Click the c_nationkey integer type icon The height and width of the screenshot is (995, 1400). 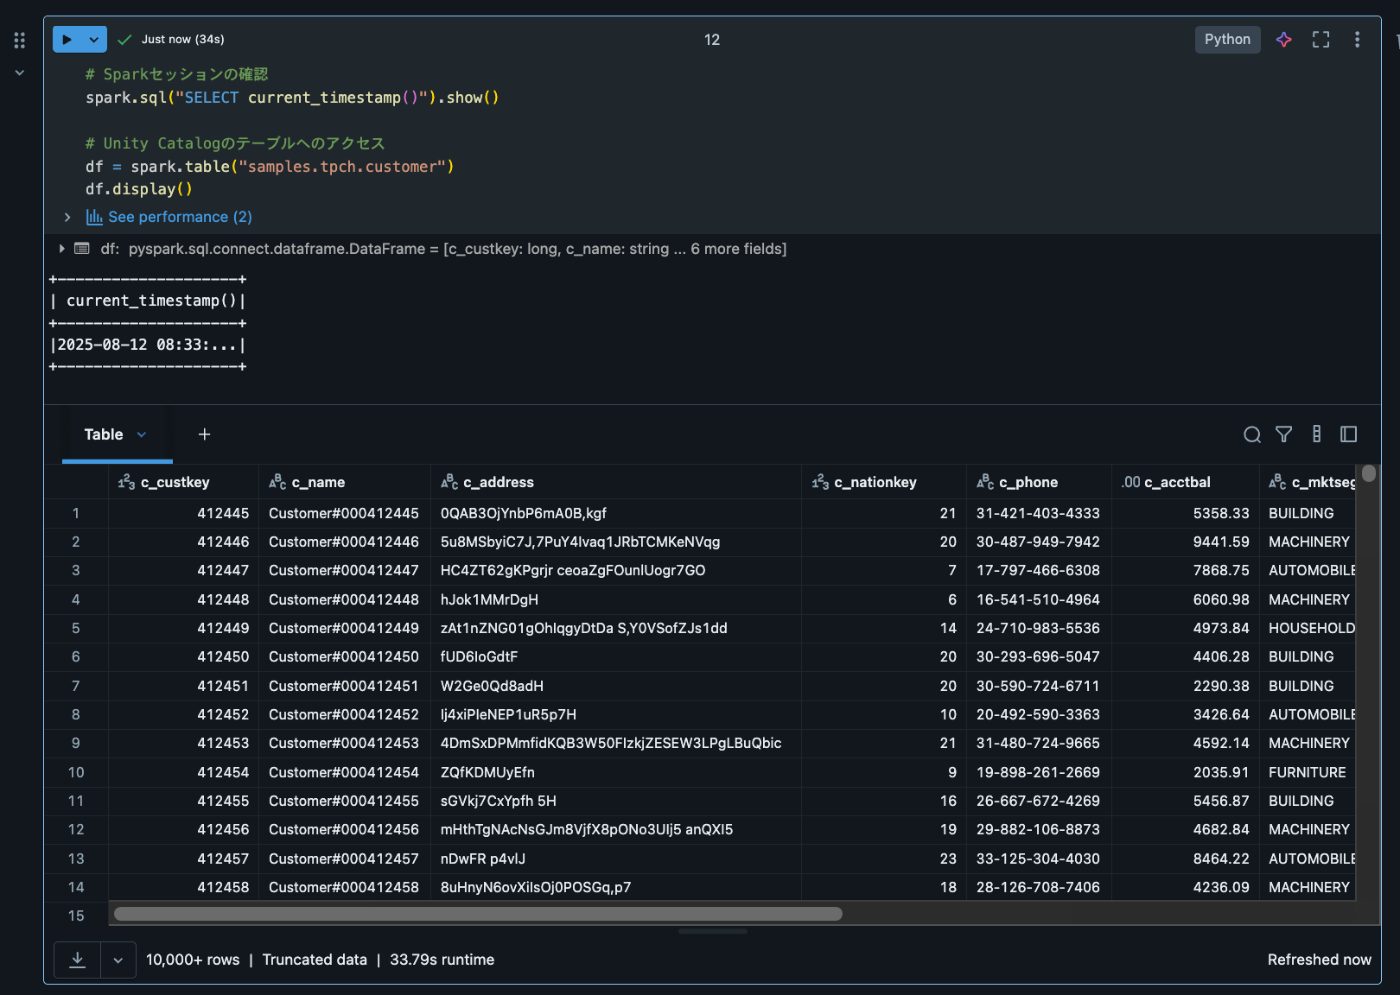pos(820,482)
